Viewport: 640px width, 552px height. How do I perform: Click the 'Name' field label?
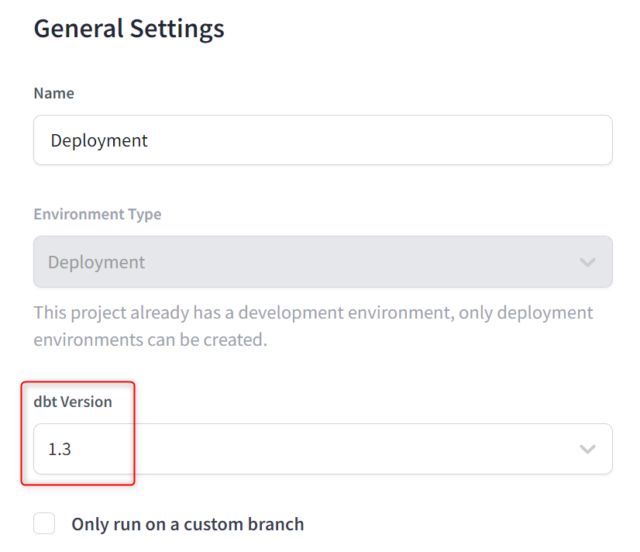pos(54,93)
